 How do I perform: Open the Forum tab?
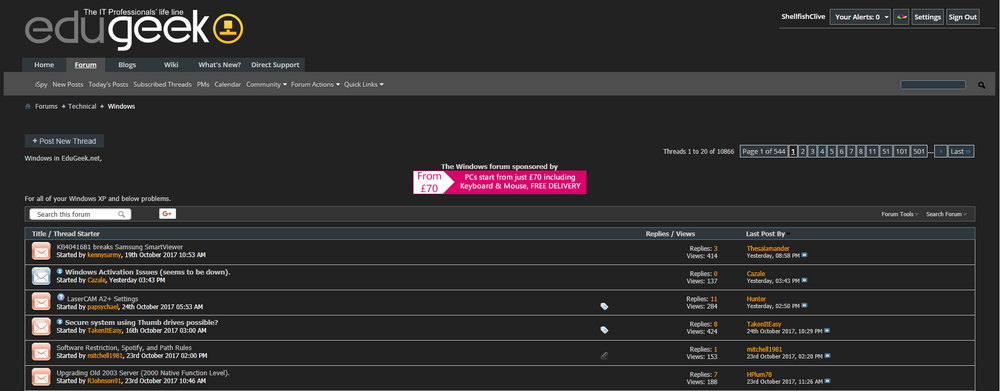click(x=85, y=65)
